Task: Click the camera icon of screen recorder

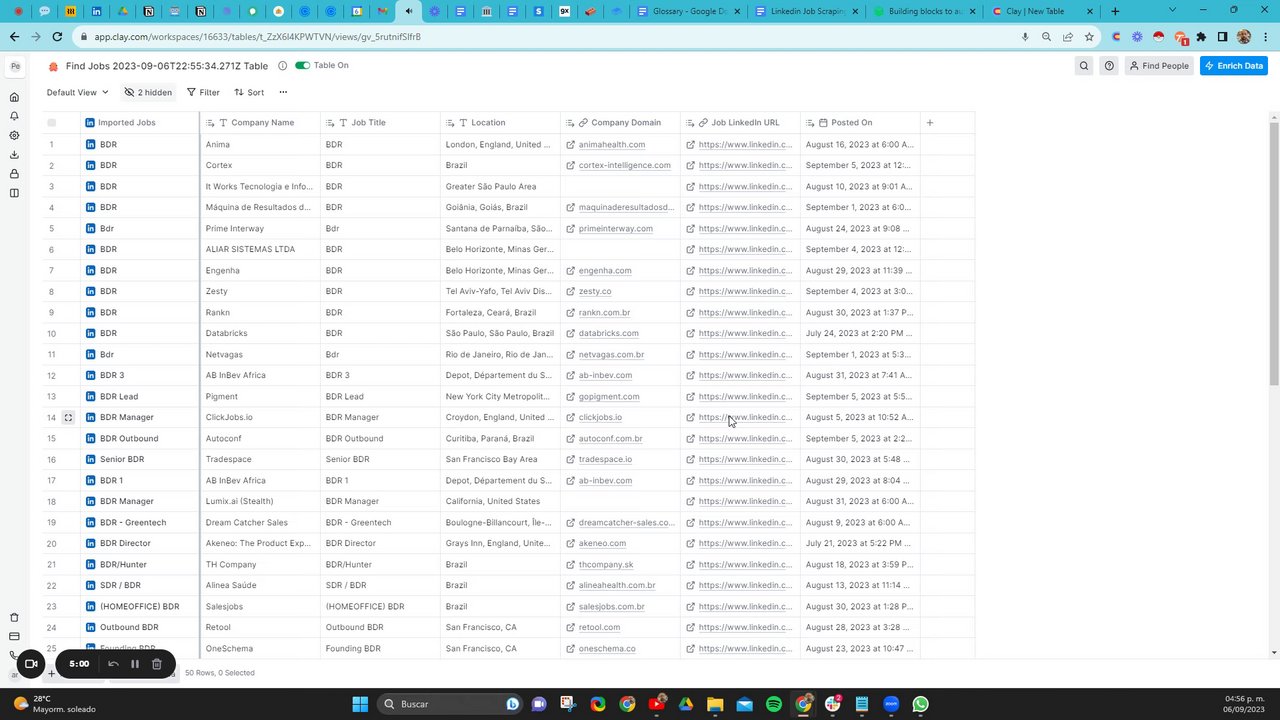Action: pyautogui.click(x=31, y=664)
